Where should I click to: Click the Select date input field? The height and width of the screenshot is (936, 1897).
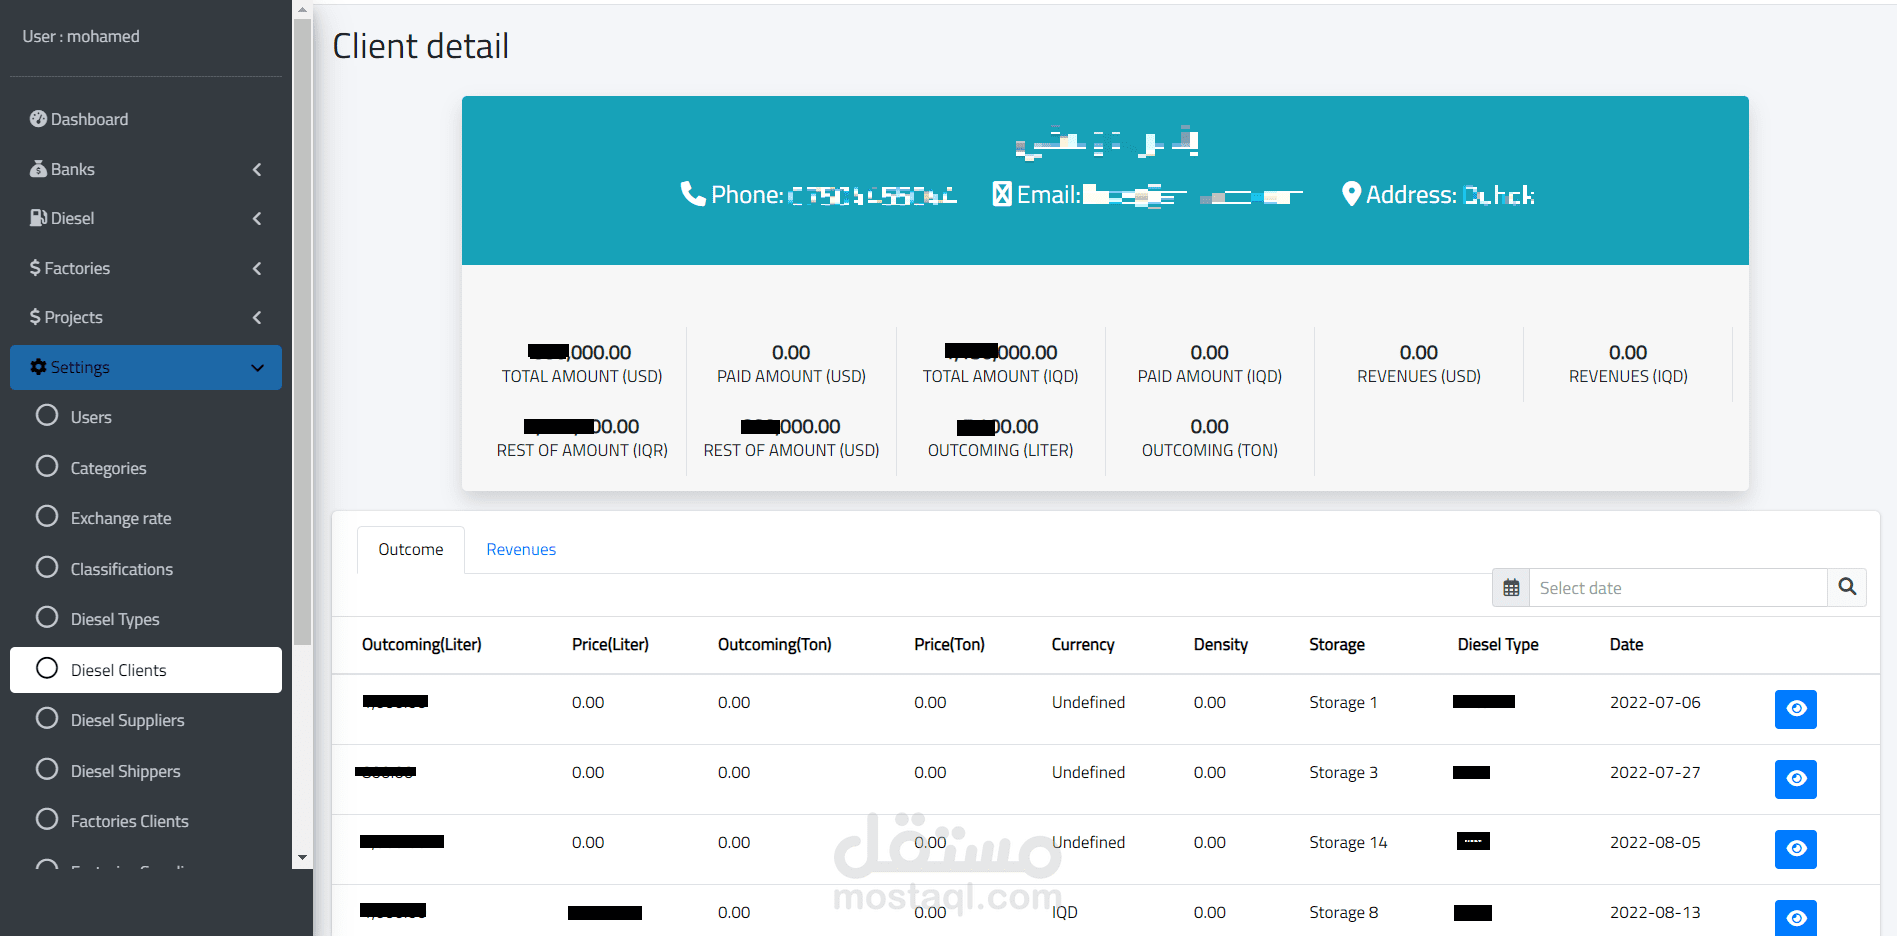[1678, 588]
